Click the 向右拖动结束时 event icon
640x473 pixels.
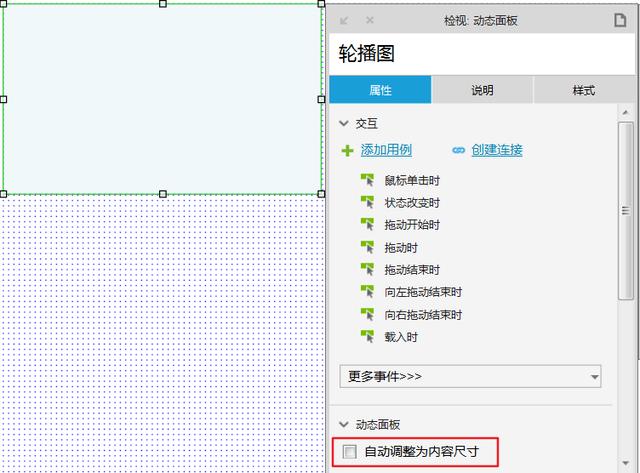coord(367,315)
